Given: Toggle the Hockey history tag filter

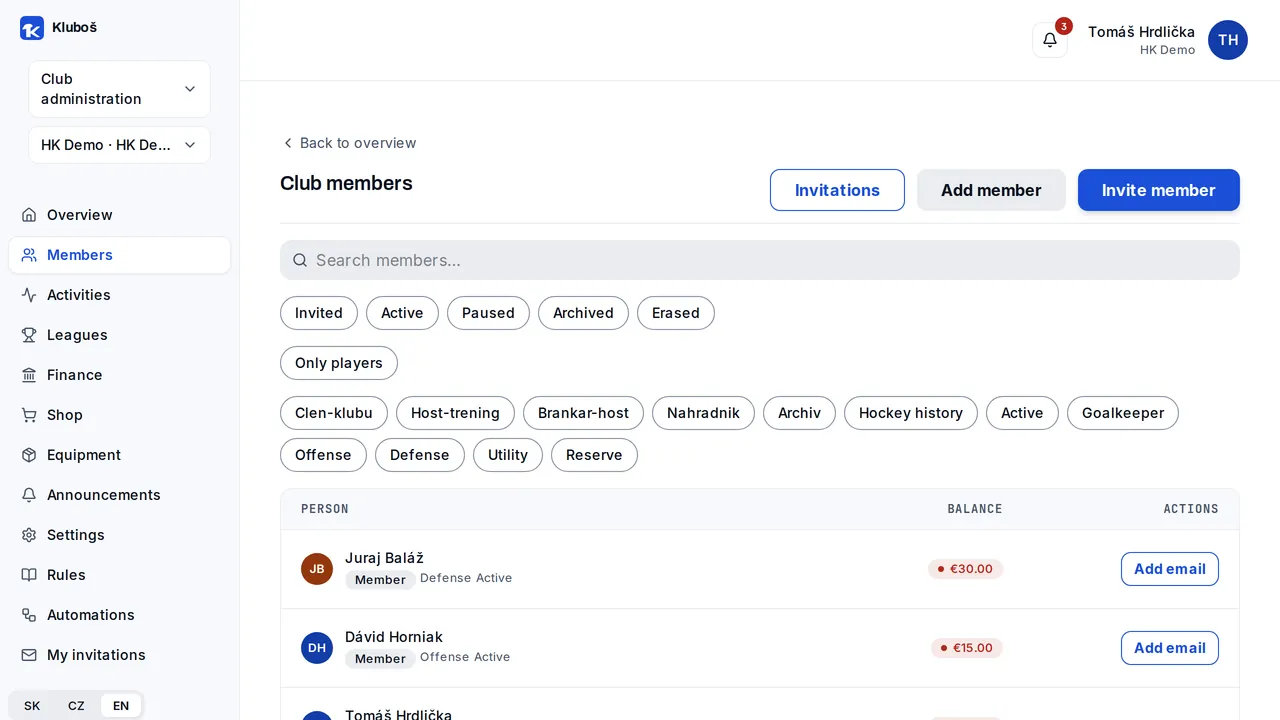Looking at the screenshot, I should pyautogui.click(x=911, y=413).
